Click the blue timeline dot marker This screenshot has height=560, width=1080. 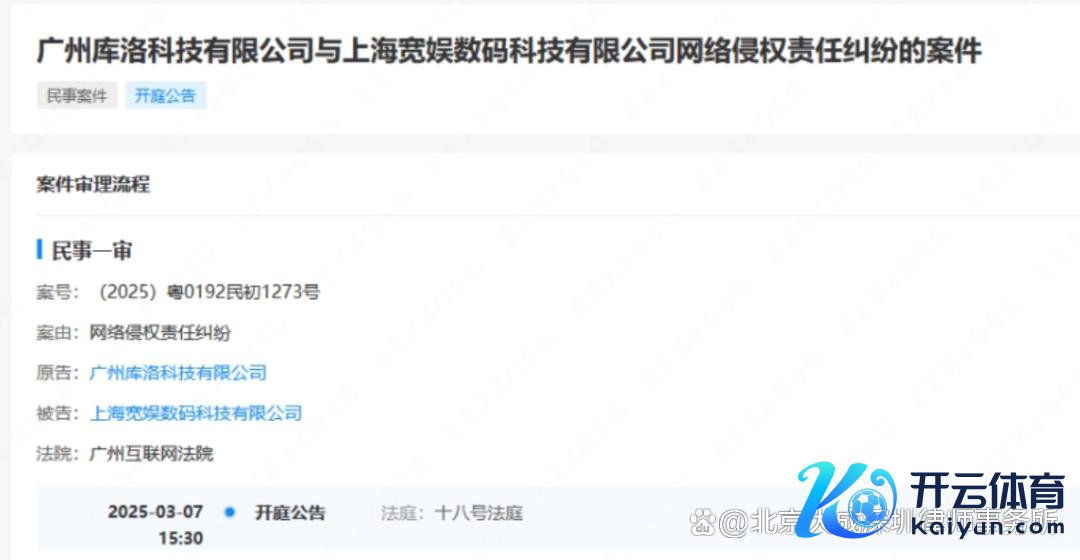[x=229, y=512]
